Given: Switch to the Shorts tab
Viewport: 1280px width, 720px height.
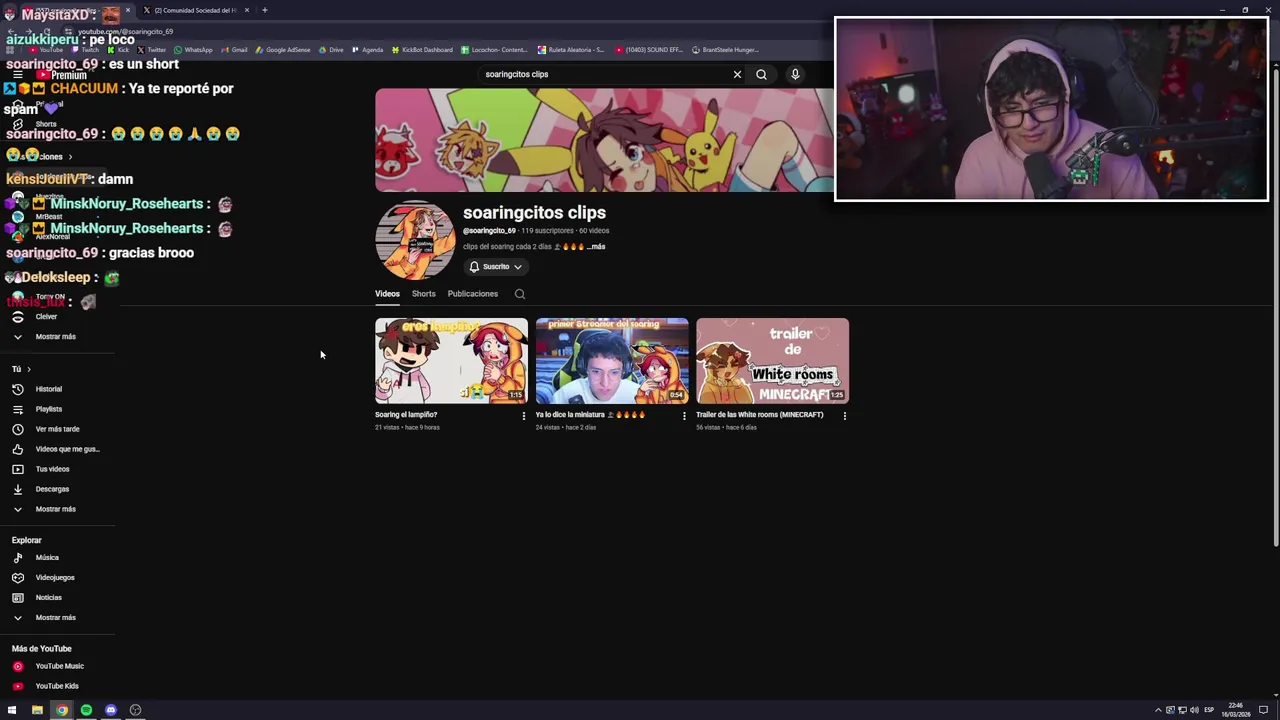Looking at the screenshot, I should click(x=423, y=294).
